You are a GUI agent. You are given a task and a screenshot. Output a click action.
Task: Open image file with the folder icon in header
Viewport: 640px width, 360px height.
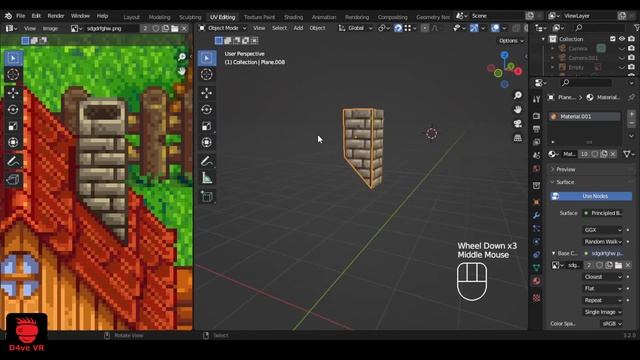click(175, 29)
